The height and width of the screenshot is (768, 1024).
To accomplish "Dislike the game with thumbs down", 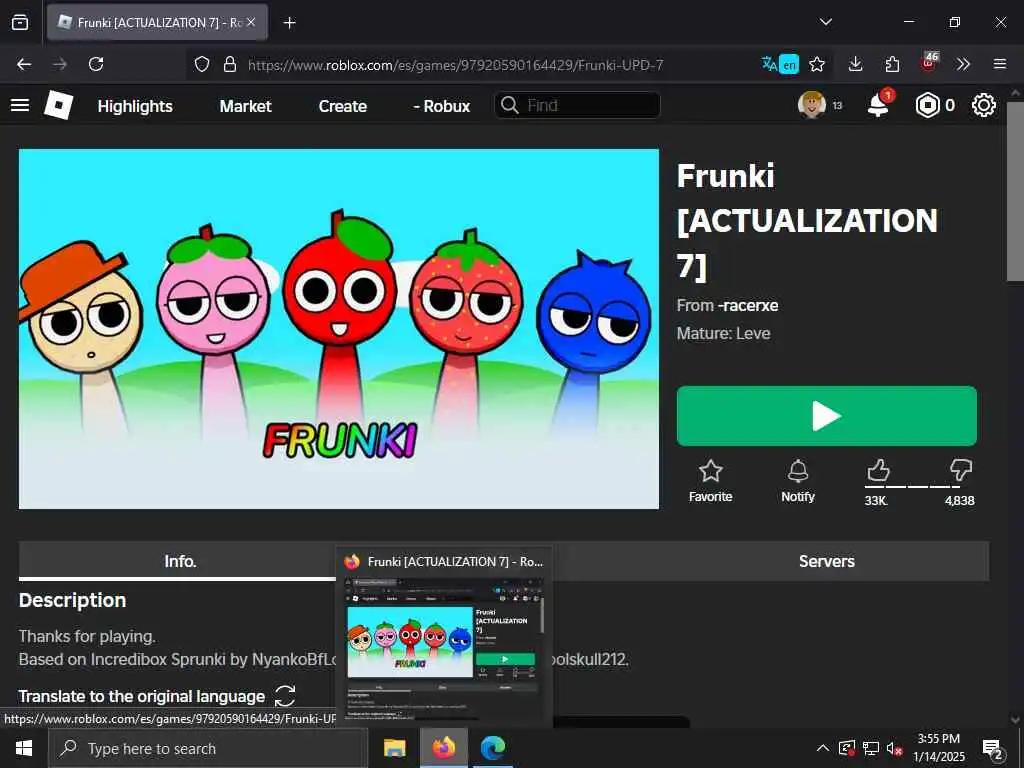I will point(961,470).
